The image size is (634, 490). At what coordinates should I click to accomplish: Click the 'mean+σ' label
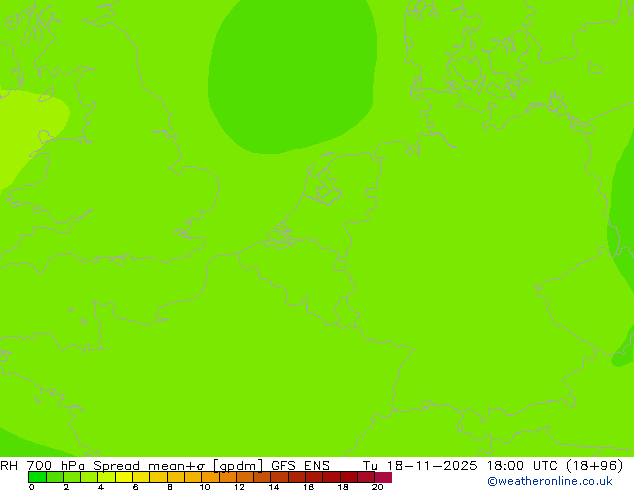pos(177,466)
